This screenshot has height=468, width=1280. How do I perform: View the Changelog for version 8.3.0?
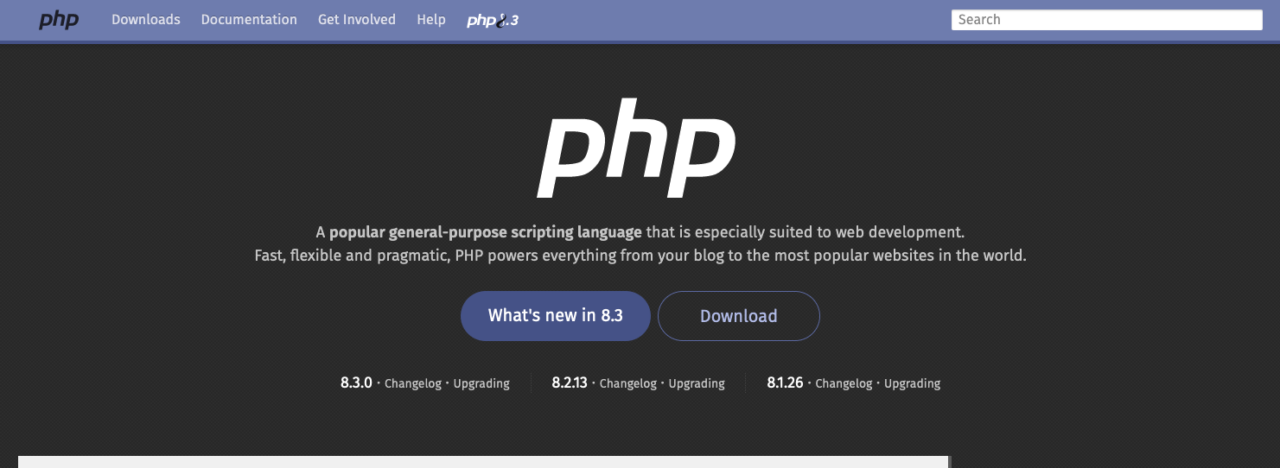(x=413, y=383)
